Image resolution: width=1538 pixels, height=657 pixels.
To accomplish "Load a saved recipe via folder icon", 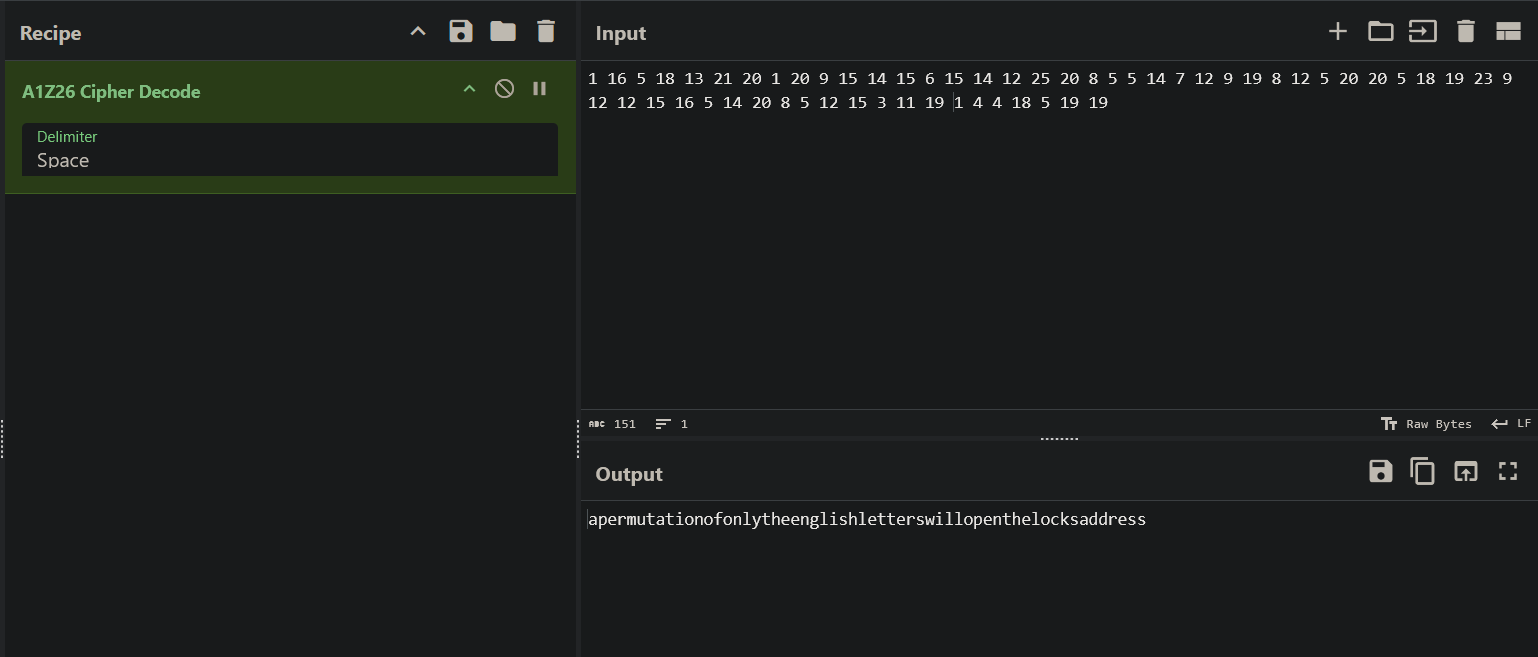I will click(x=503, y=32).
